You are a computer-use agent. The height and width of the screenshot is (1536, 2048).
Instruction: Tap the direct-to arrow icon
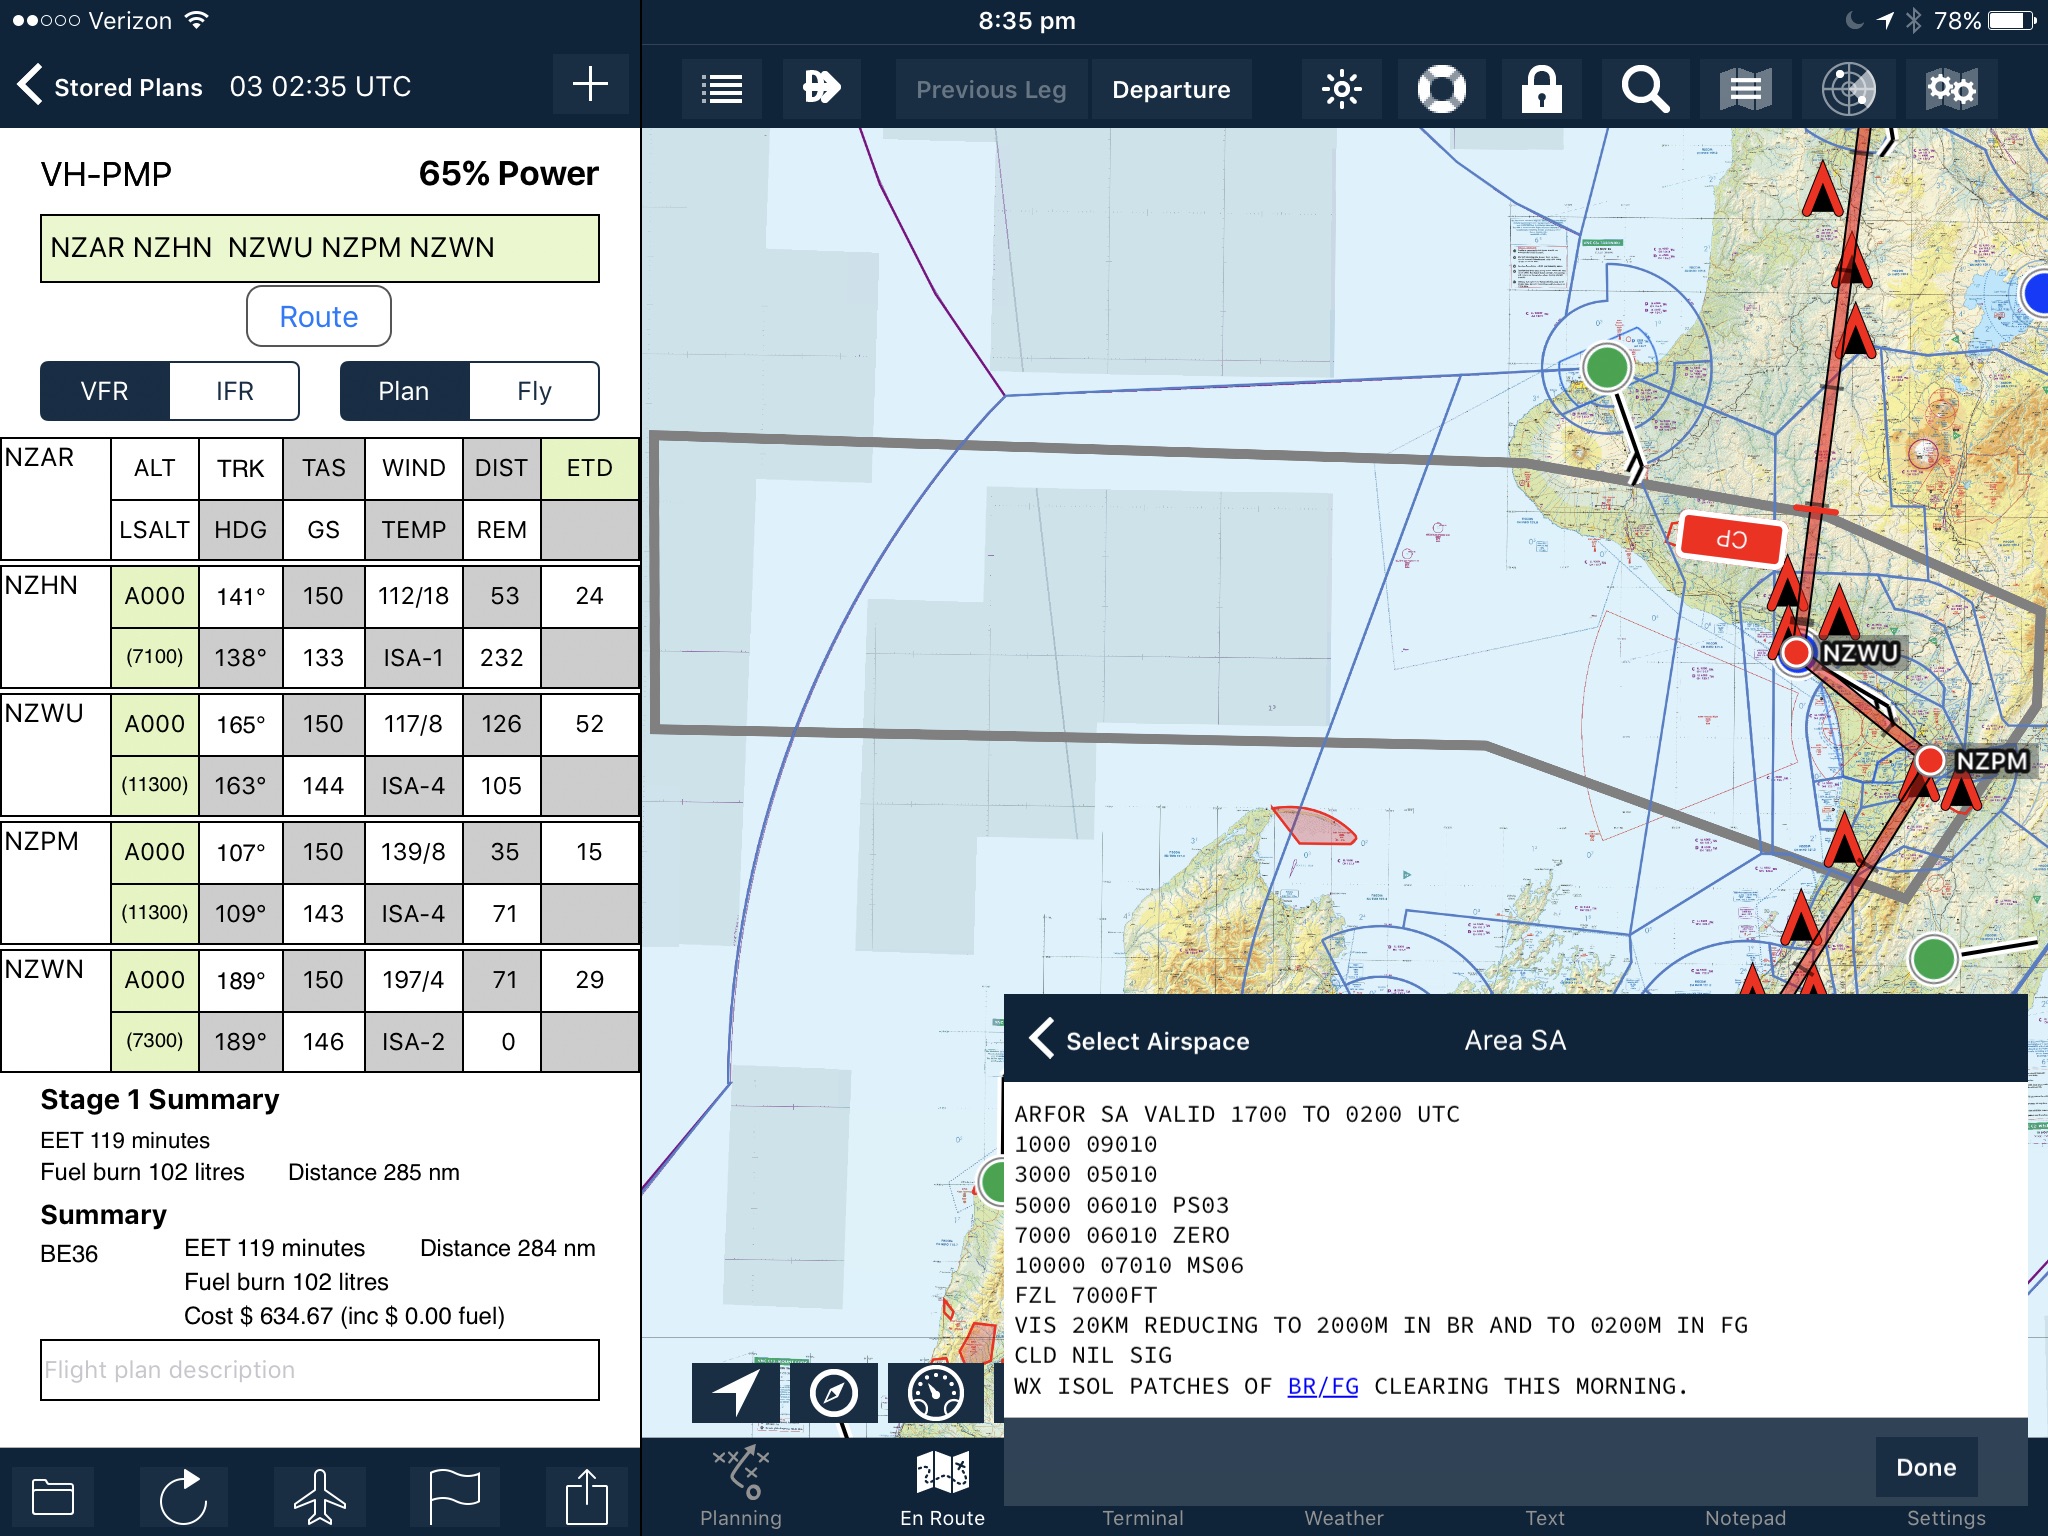coord(821,88)
